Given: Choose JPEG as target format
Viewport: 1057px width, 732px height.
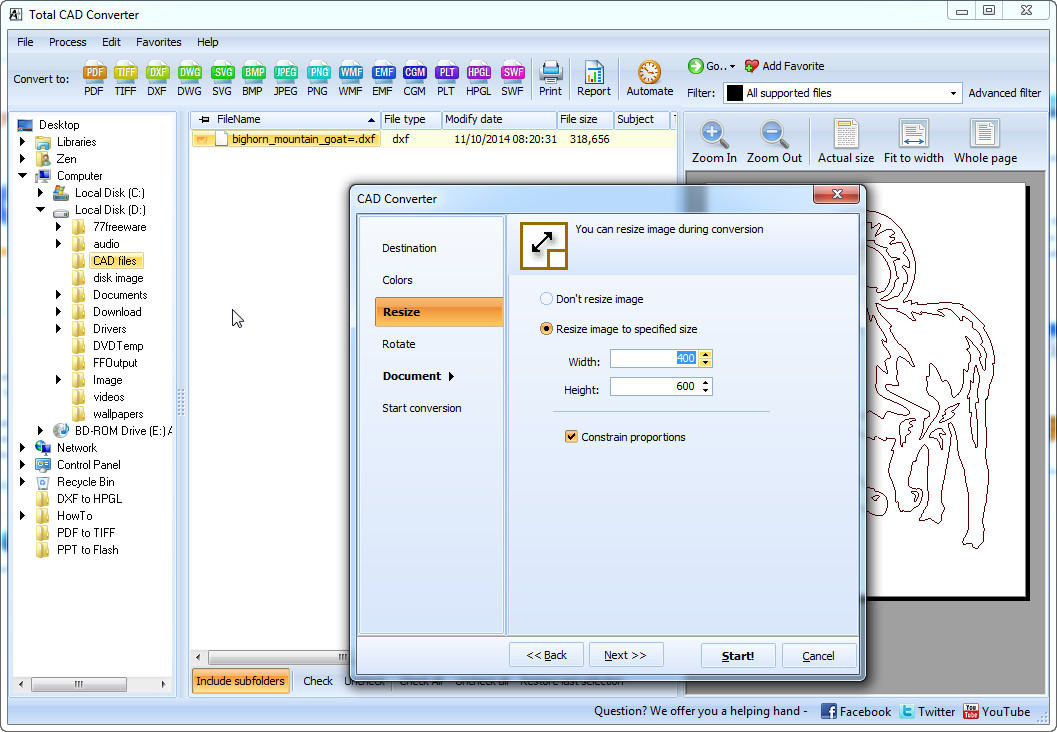Looking at the screenshot, I should 285,79.
